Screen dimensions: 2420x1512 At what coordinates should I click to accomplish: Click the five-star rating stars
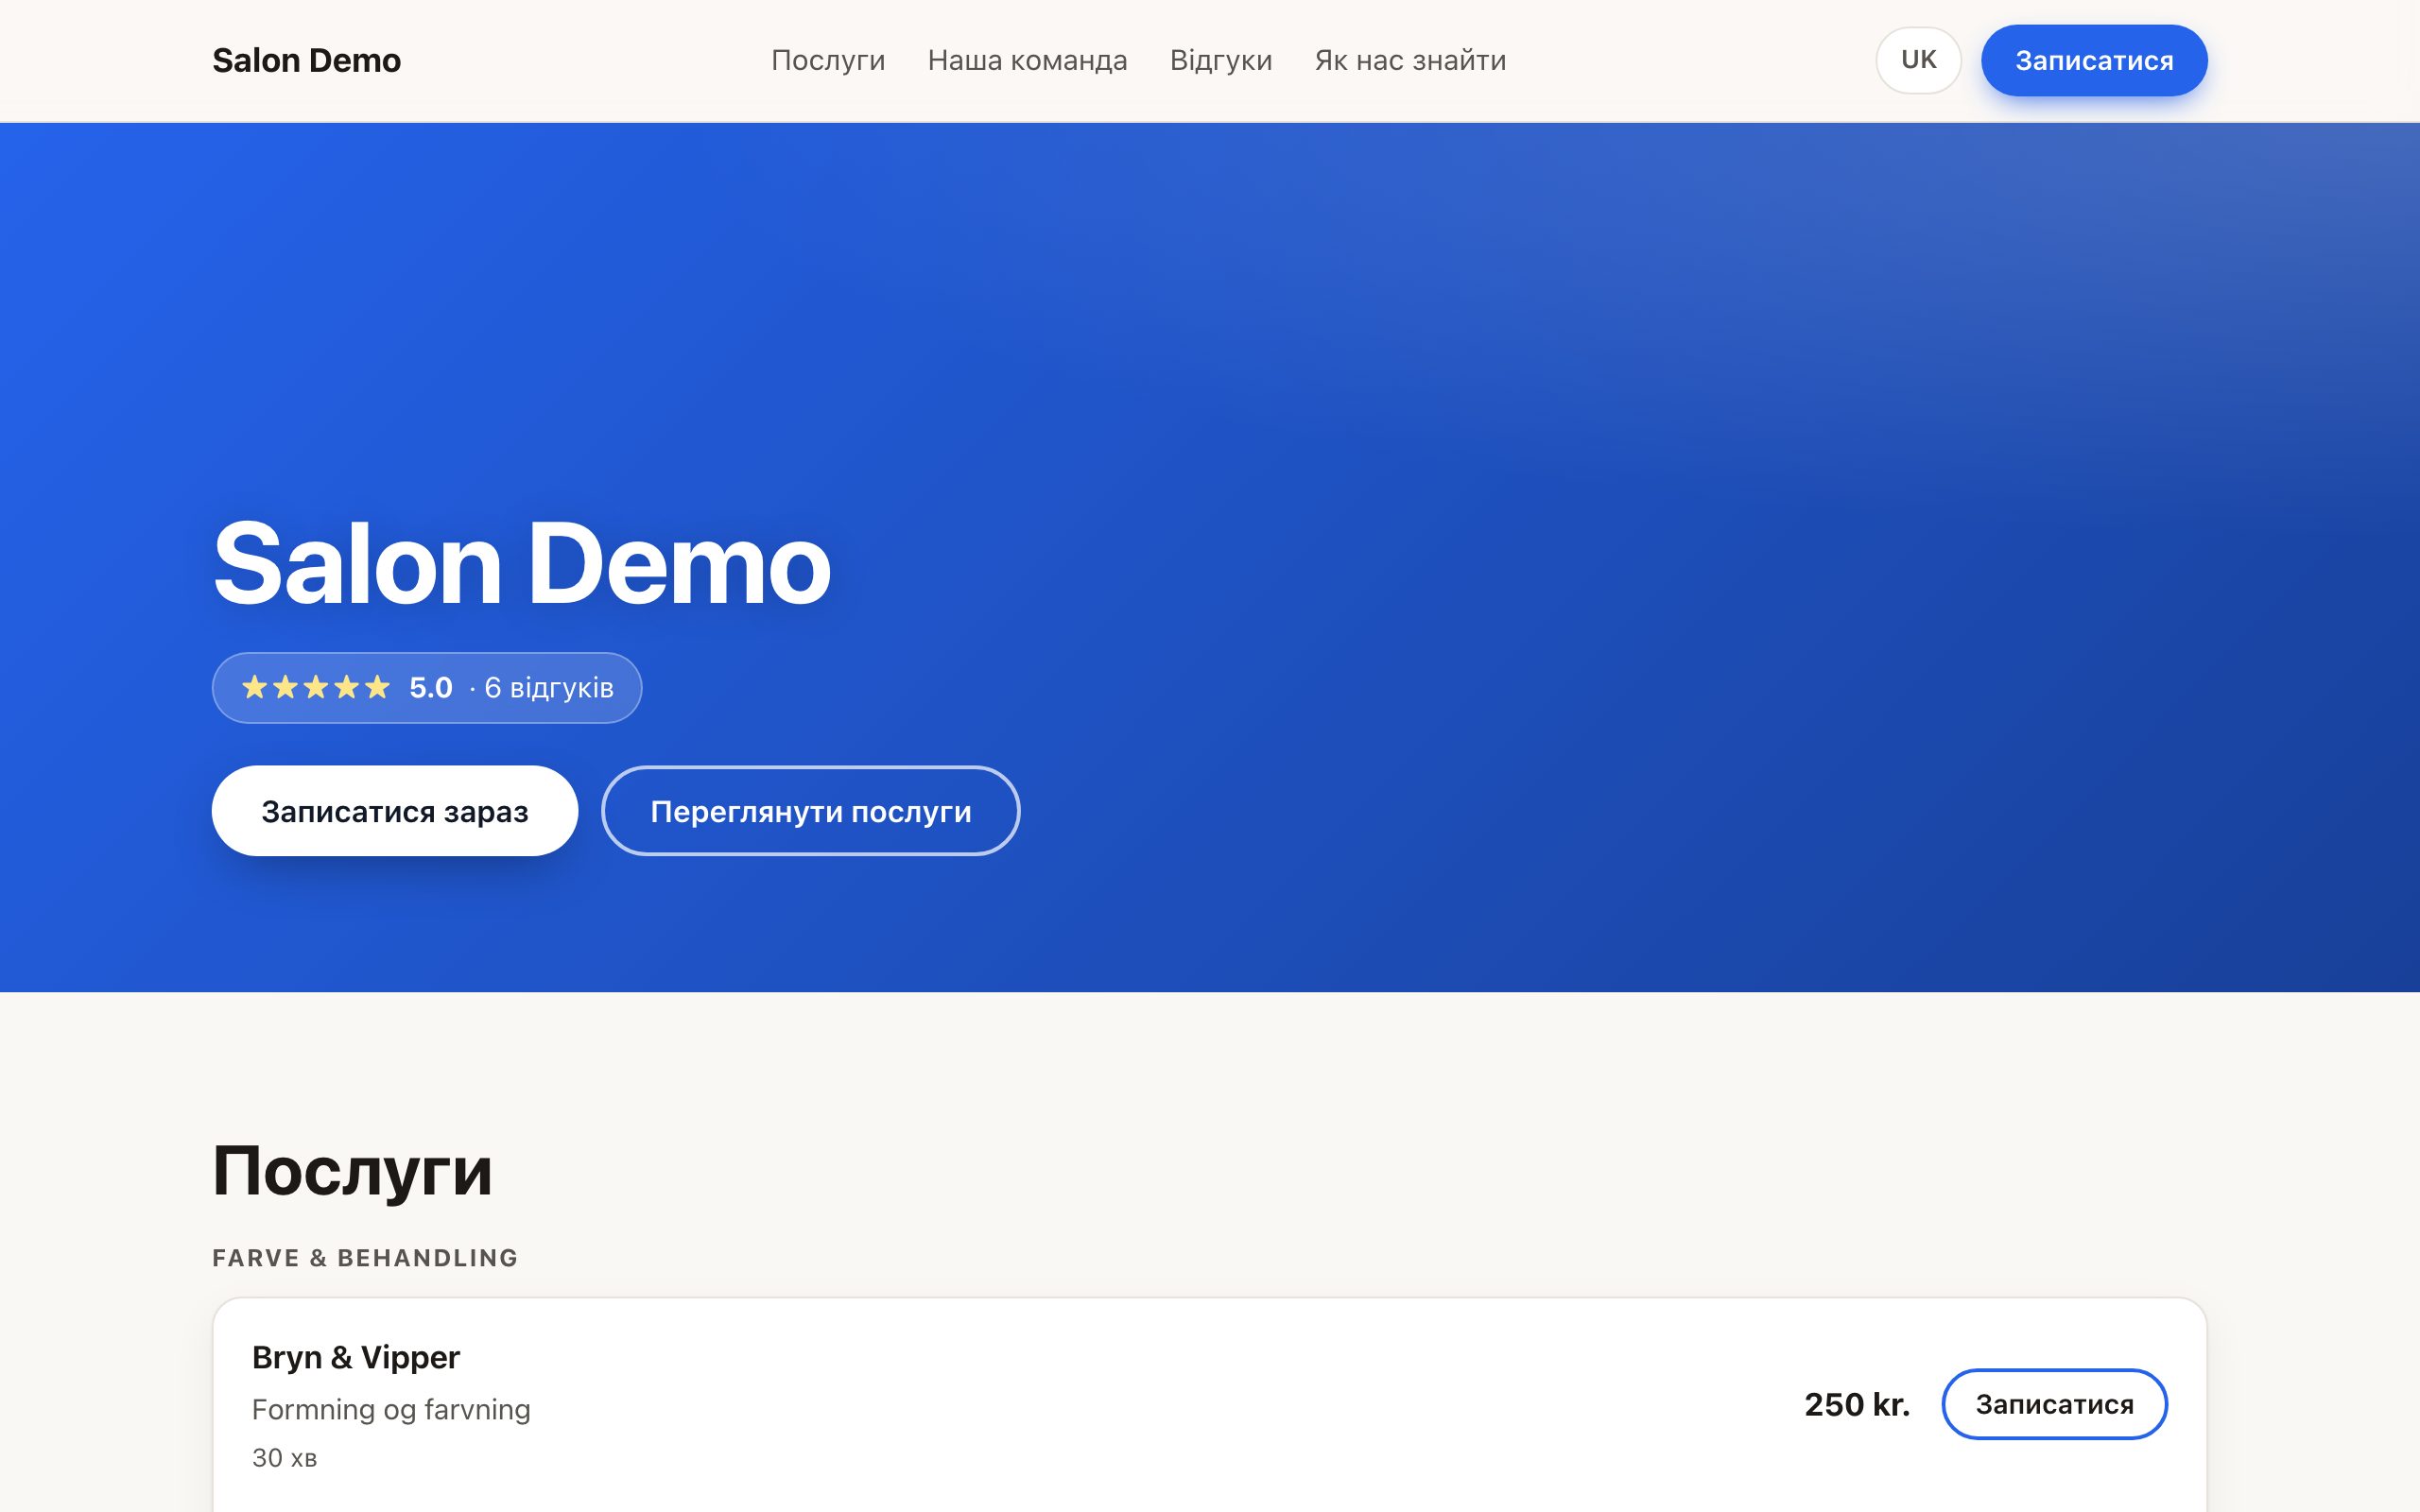click(x=315, y=687)
